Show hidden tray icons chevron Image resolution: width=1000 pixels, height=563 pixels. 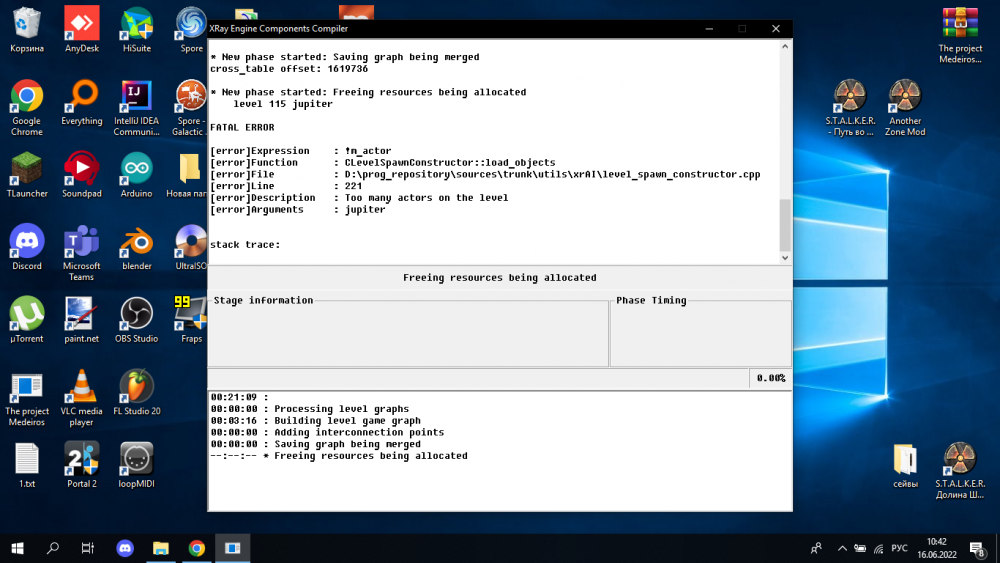[x=842, y=548]
